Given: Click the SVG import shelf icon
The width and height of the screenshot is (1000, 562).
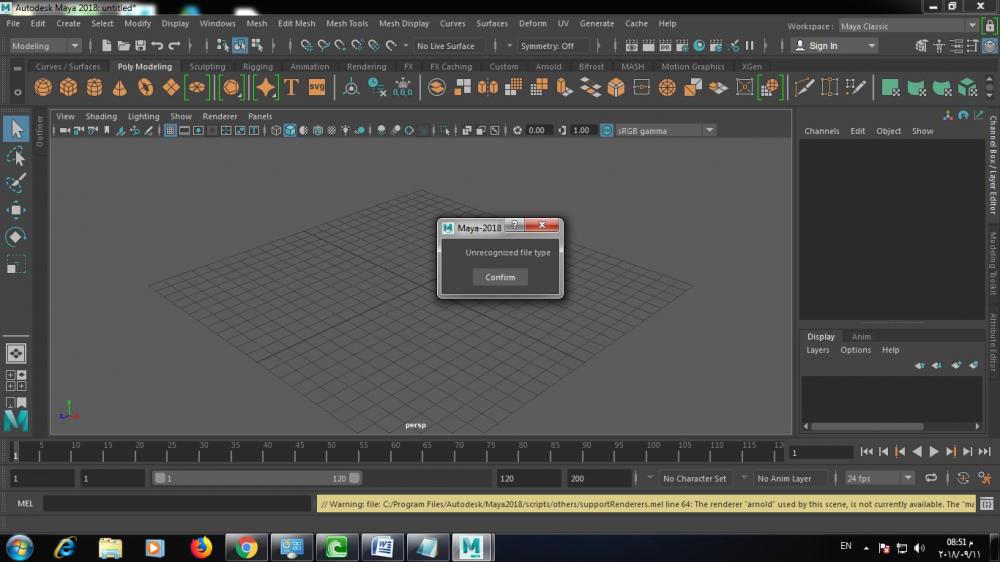Looking at the screenshot, I should [317, 87].
